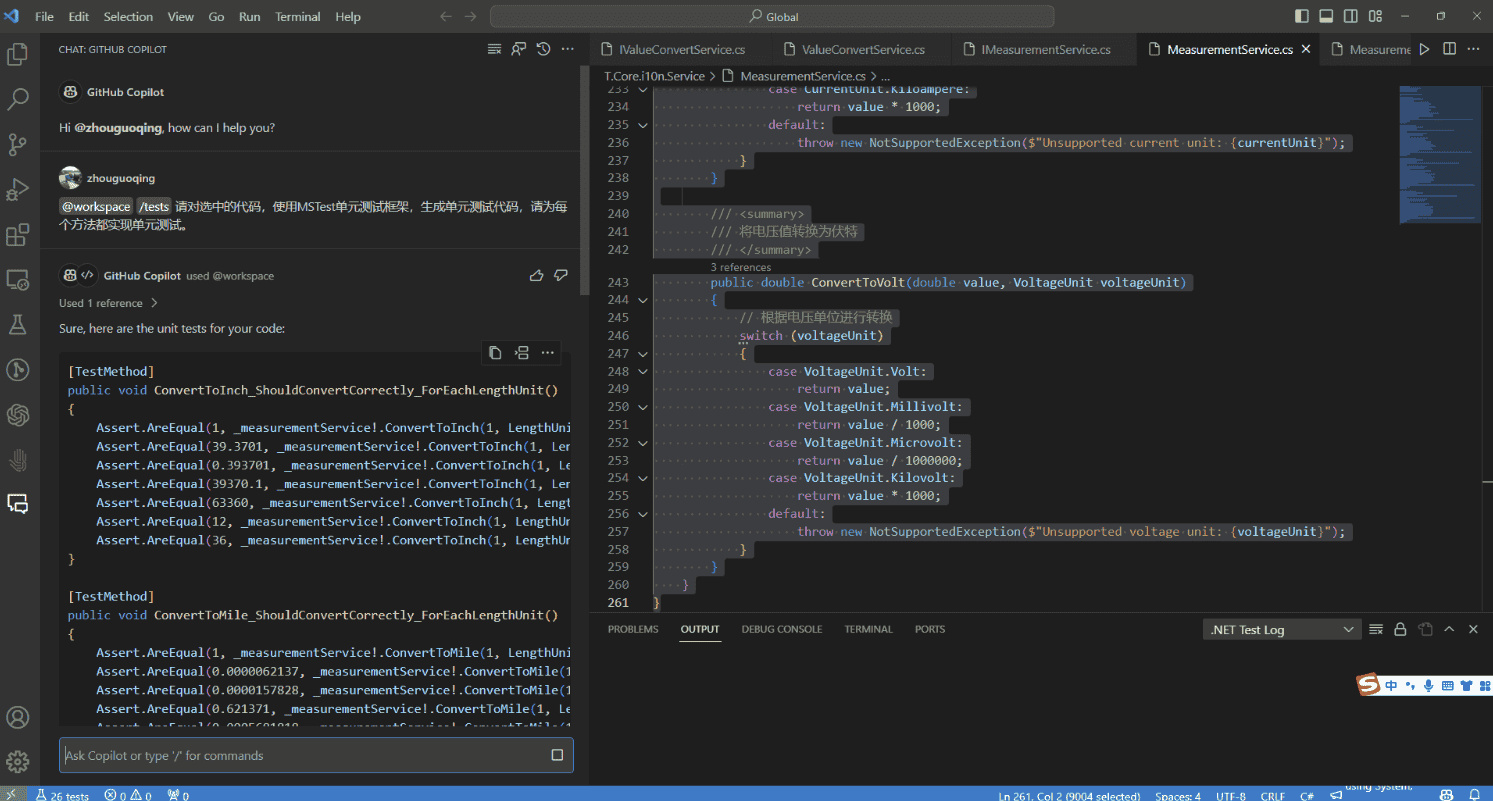This screenshot has width=1493, height=801.
Task: Switch to the ValueConvertService.cs tab
Action: coord(862,49)
